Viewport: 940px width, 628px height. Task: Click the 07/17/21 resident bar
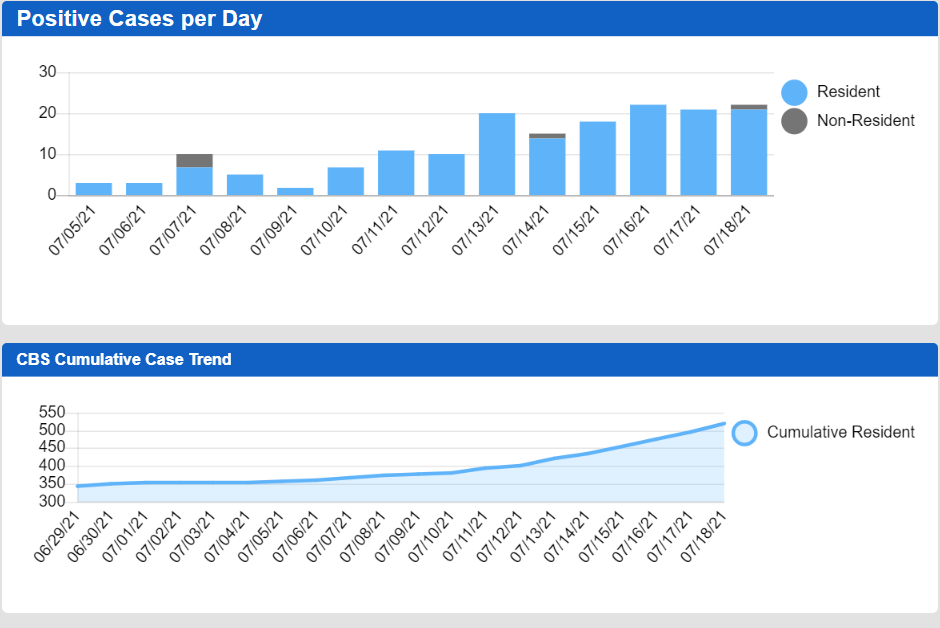click(698, 152)
